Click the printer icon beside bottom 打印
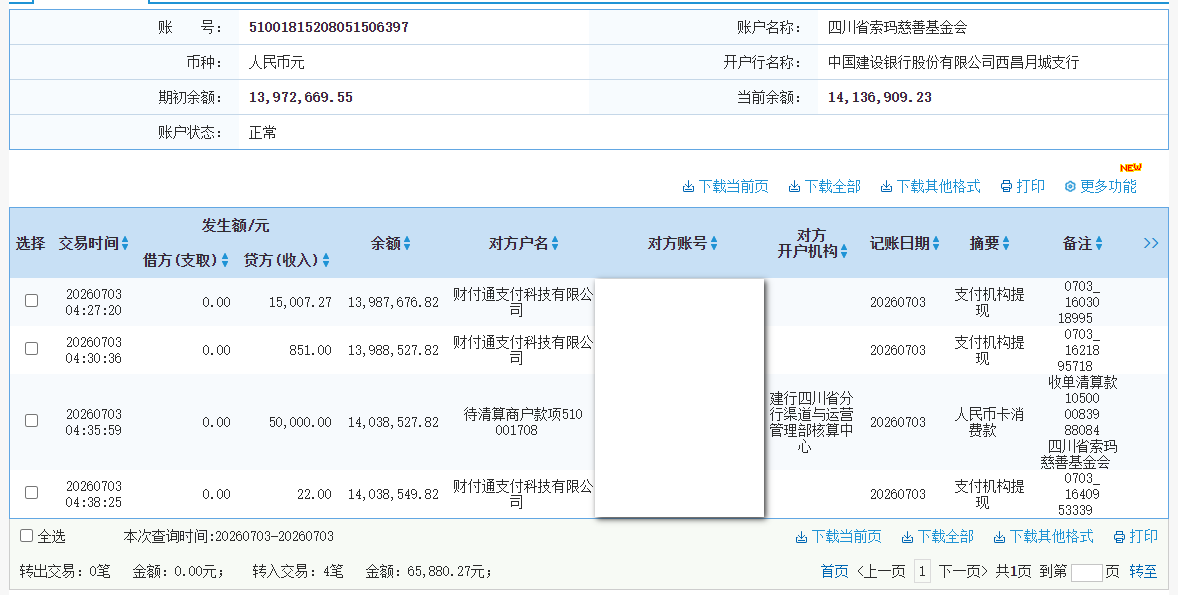Image resolution: width=1178 pixels, height=595 pixels. 1119,537
